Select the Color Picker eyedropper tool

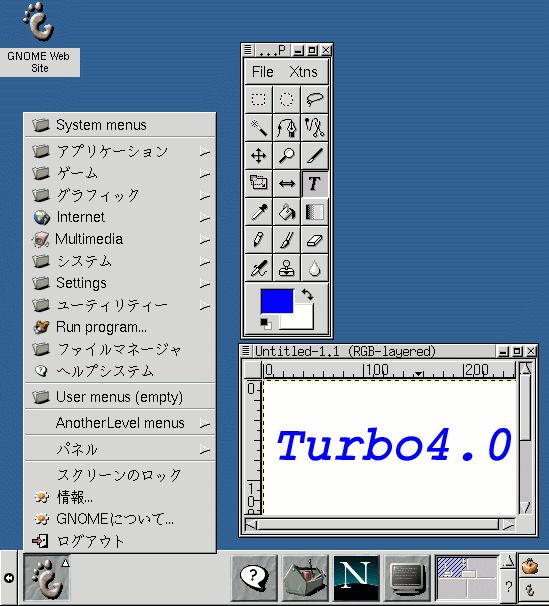tap(258, 211)
